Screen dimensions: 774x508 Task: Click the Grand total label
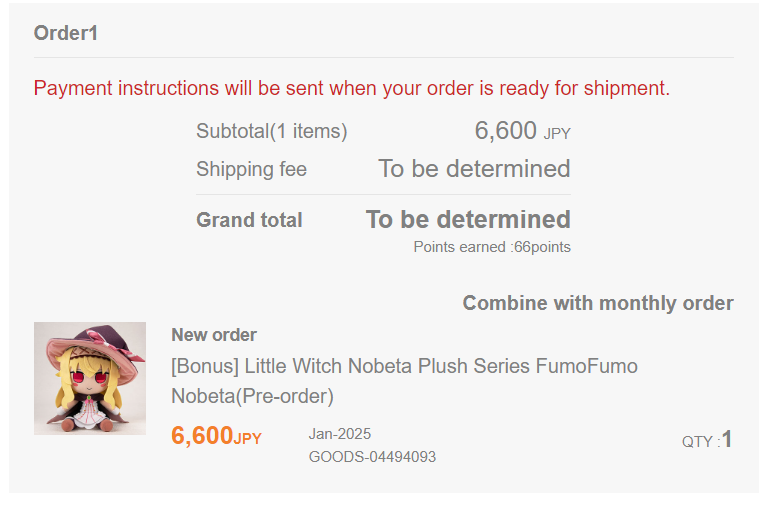point(249,220)
